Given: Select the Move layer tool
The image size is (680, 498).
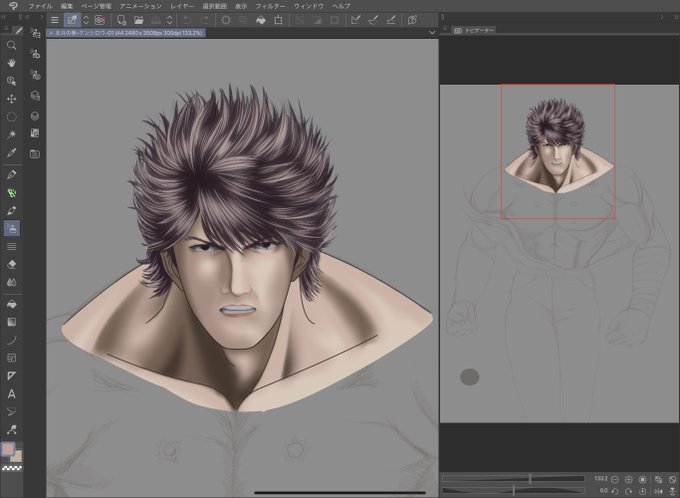Looking at the screenshot, I should 12,99.
